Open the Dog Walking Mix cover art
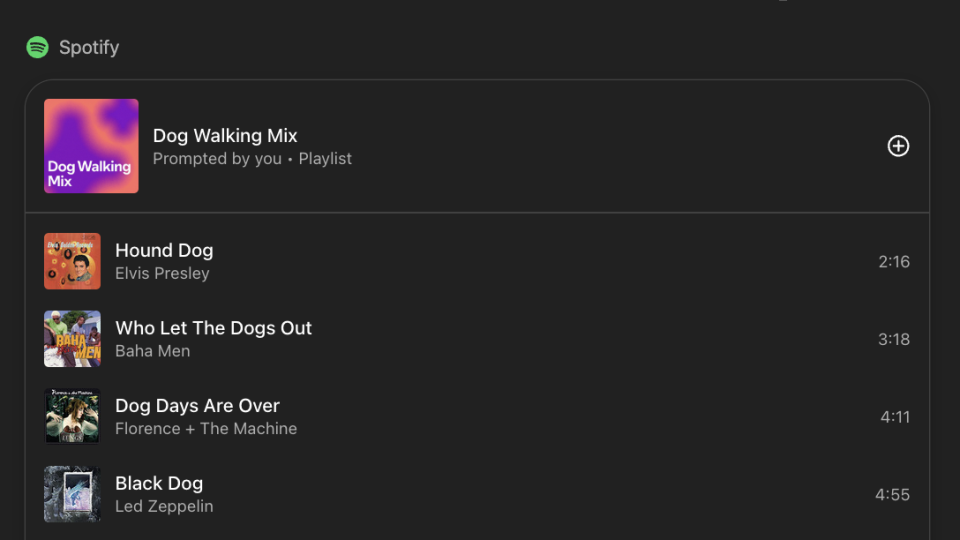 coord(91,146)
